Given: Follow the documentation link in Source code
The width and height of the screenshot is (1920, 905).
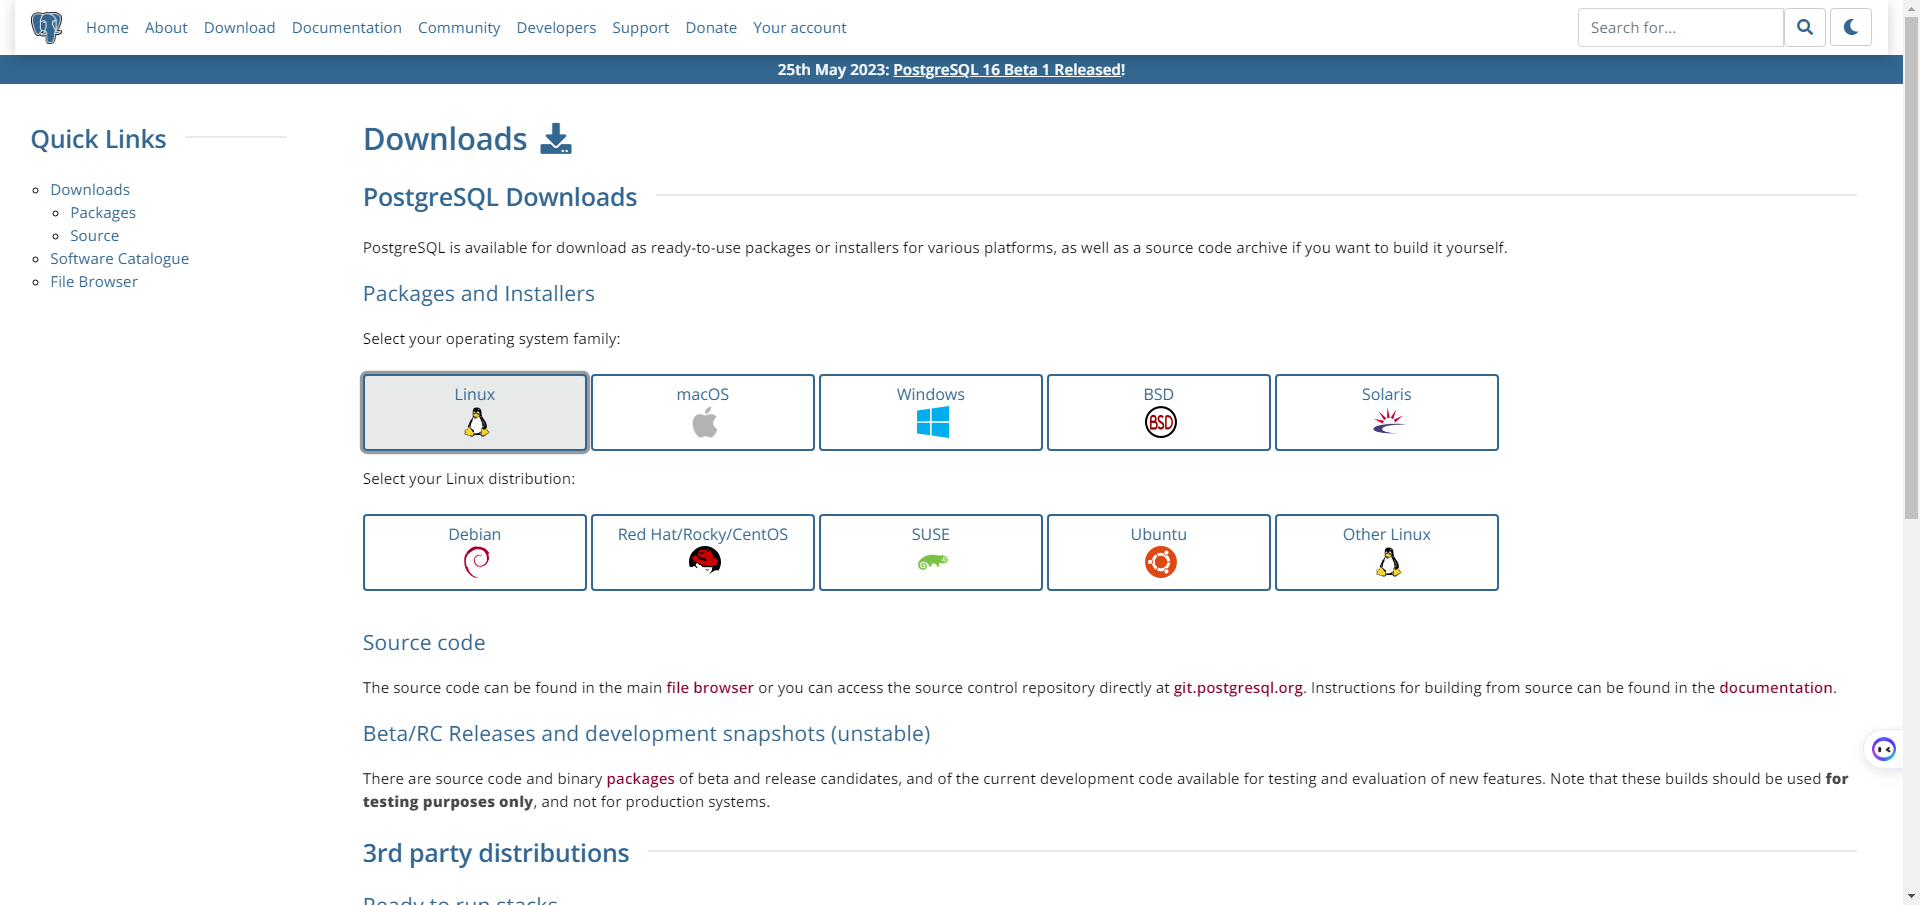Looking at the screenshot, I should pos(1776,688).
